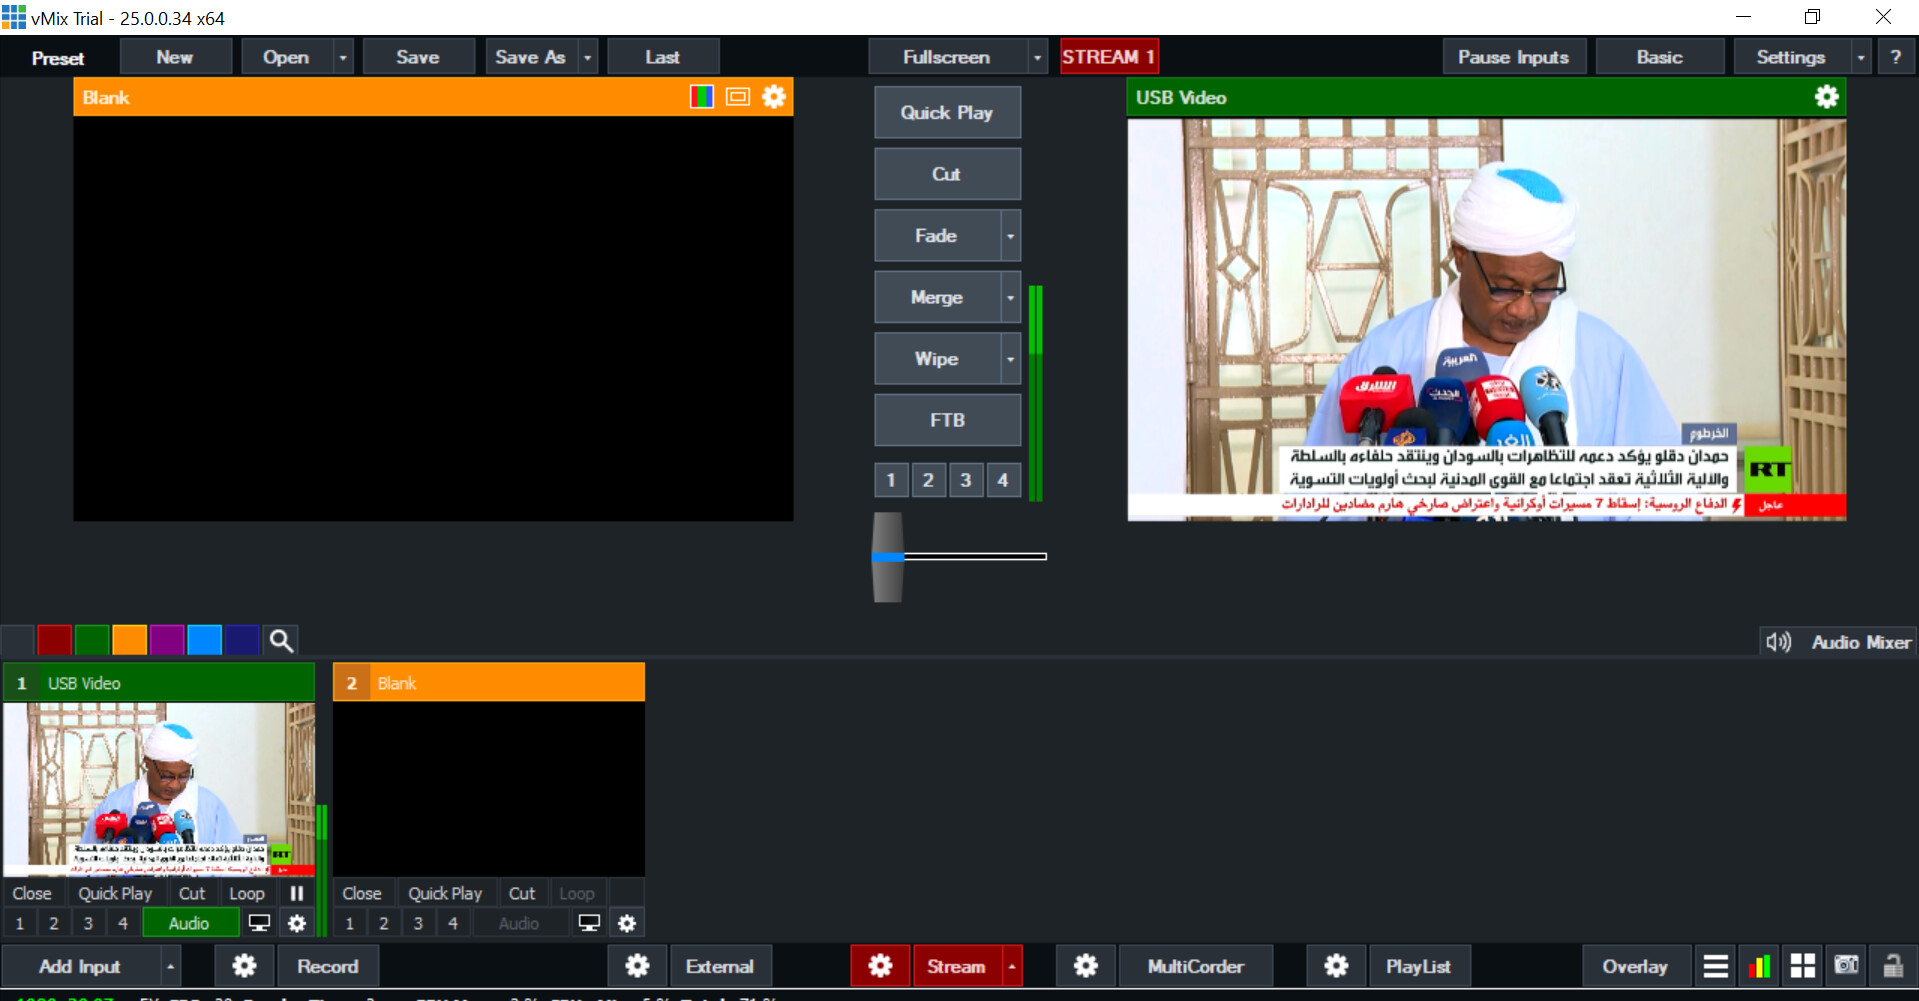The height and width of the screenshot is (1001, 1919).
Task: Select the orange color swatch above inputs
Action: pos(129,640)
